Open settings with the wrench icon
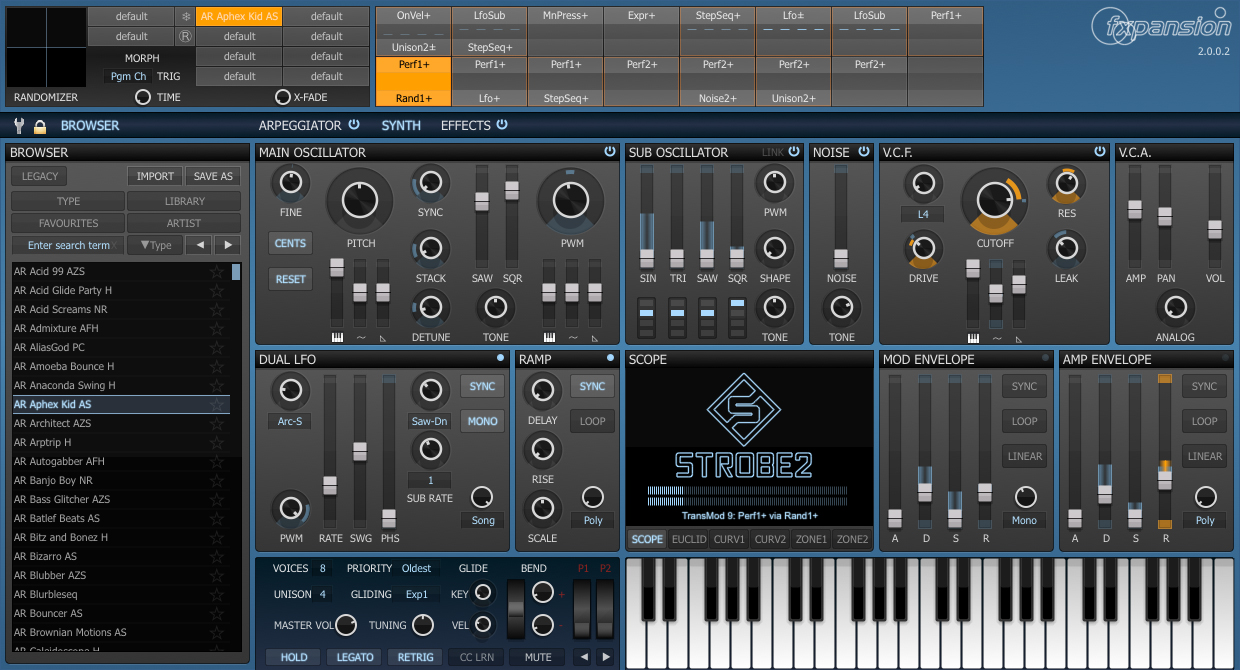Image resolution: width=1240 pixels, height=670 pixels. tap(18, 126)
